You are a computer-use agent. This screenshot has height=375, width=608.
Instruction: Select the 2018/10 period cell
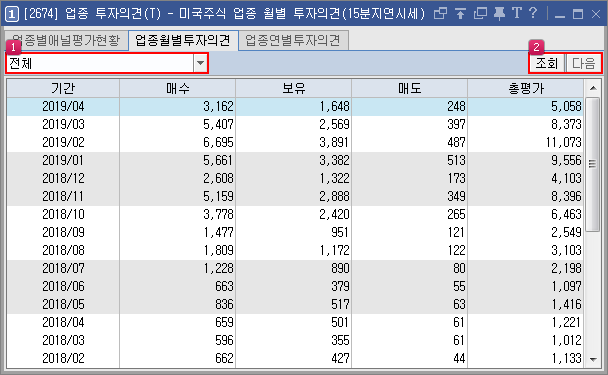point(63,214)
